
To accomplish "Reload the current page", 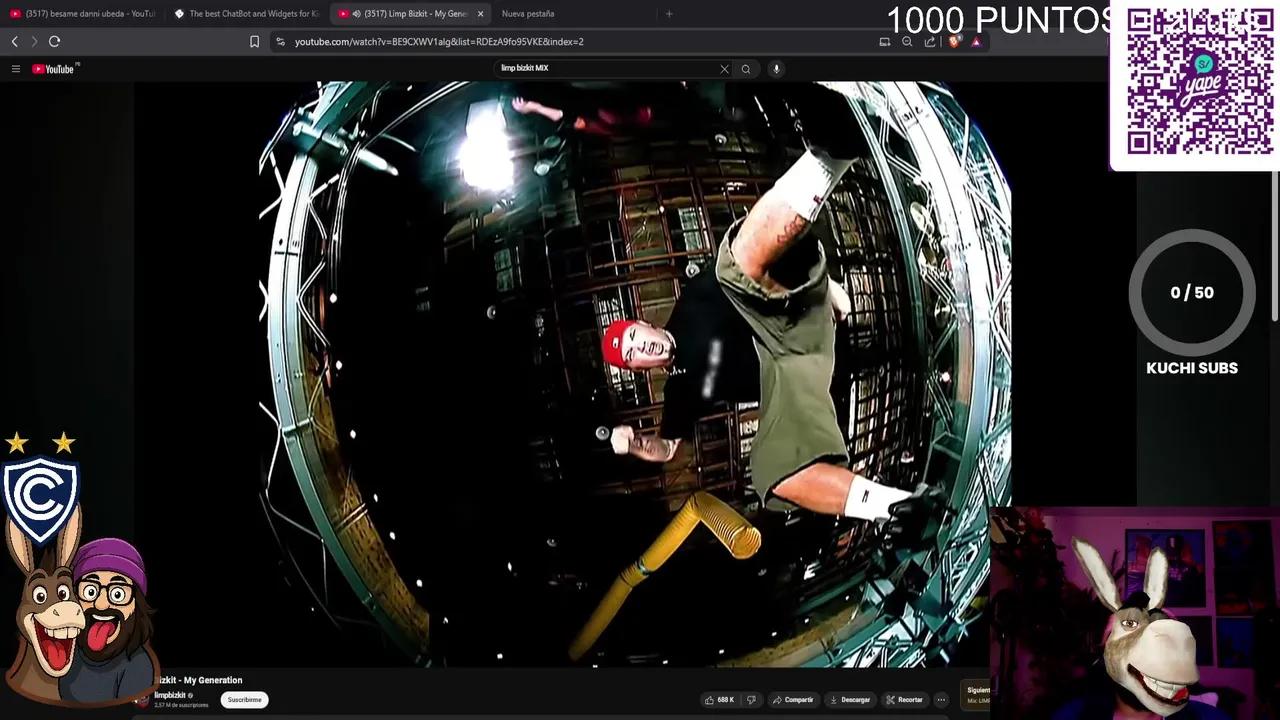I will coord(55,42).
